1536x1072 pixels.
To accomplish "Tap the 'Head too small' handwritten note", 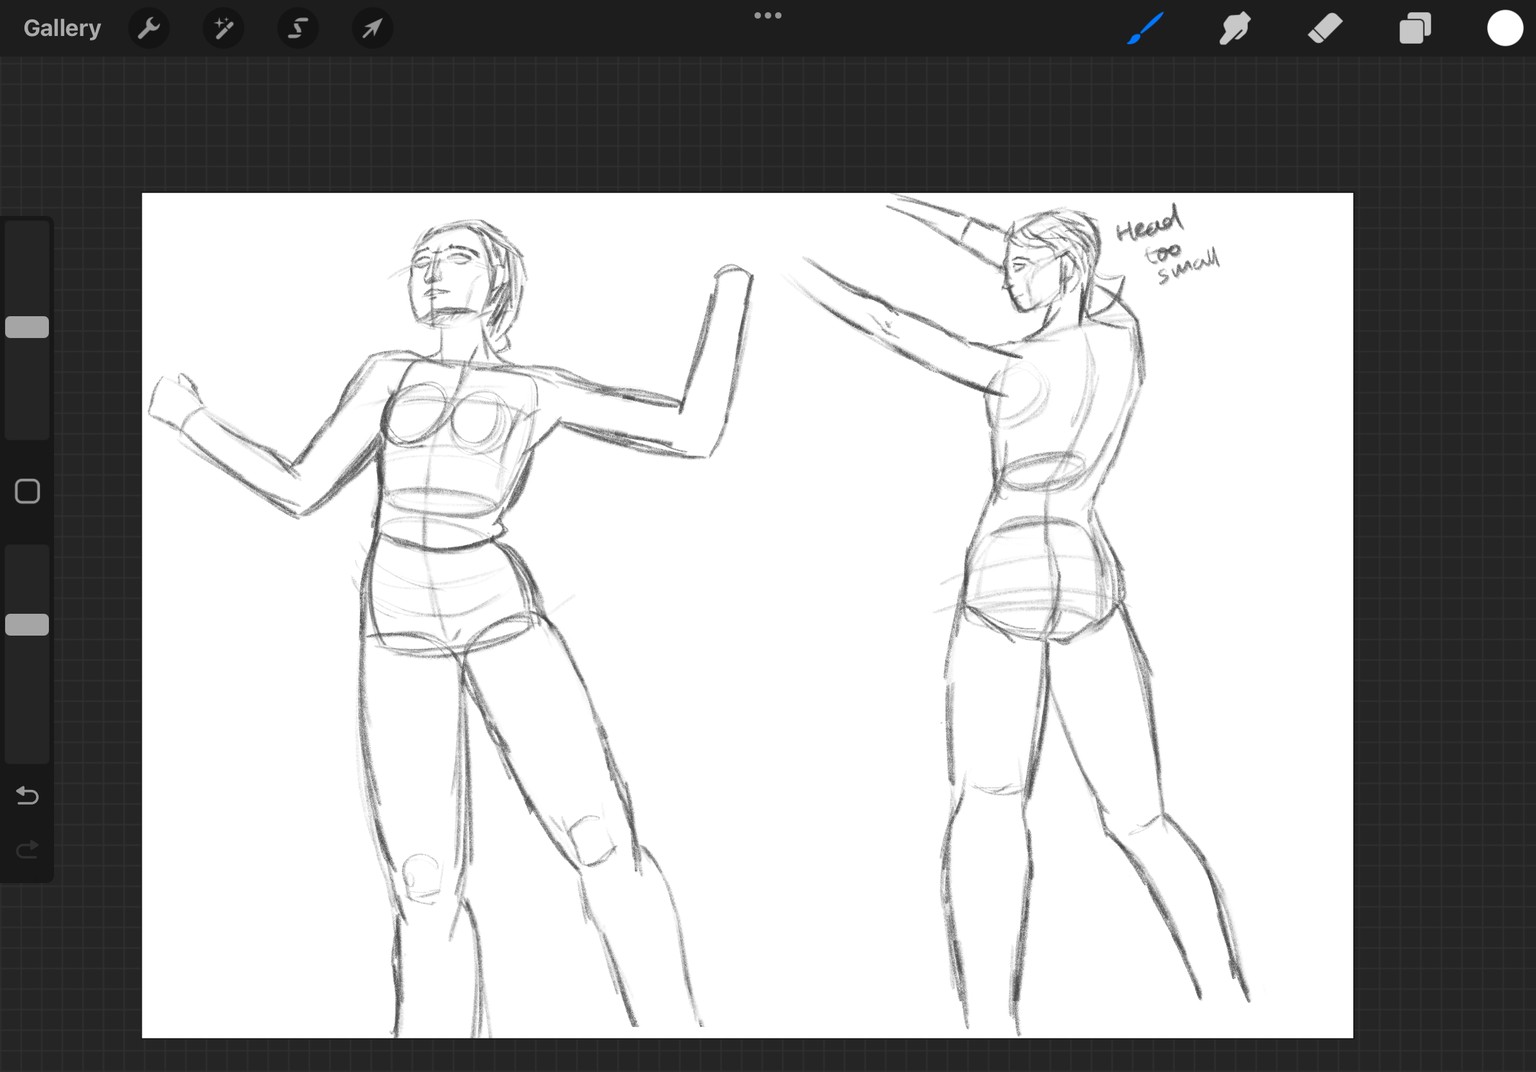I will point(1166,245).
